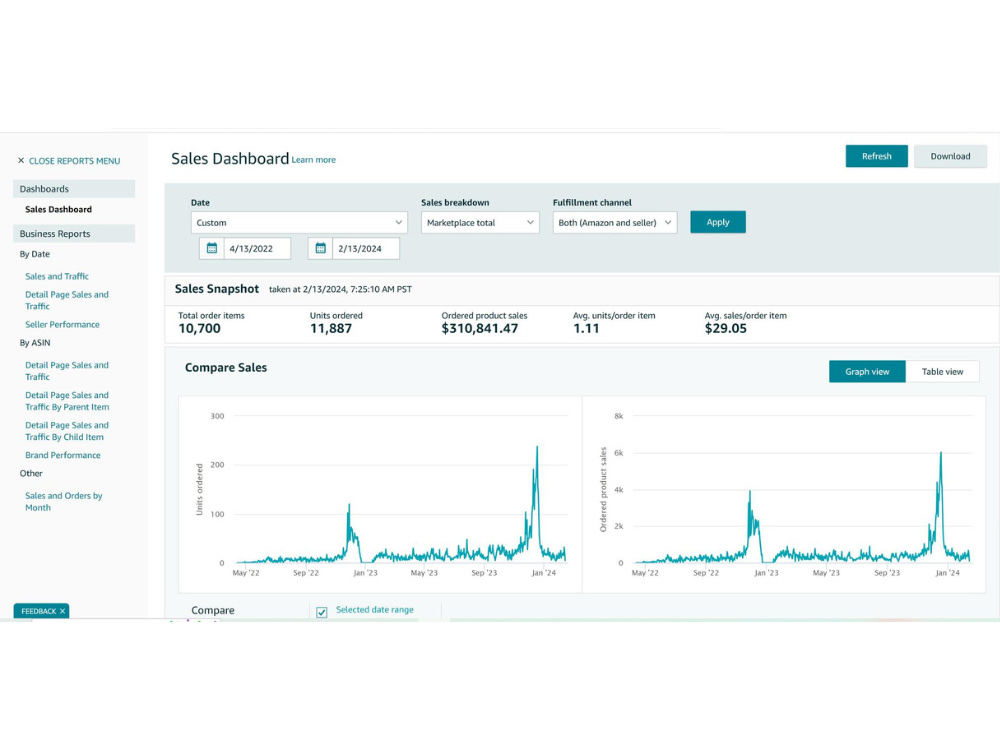Click the start date calendar icon
Screen dimensions: 1000x750
tap(212, 249)
